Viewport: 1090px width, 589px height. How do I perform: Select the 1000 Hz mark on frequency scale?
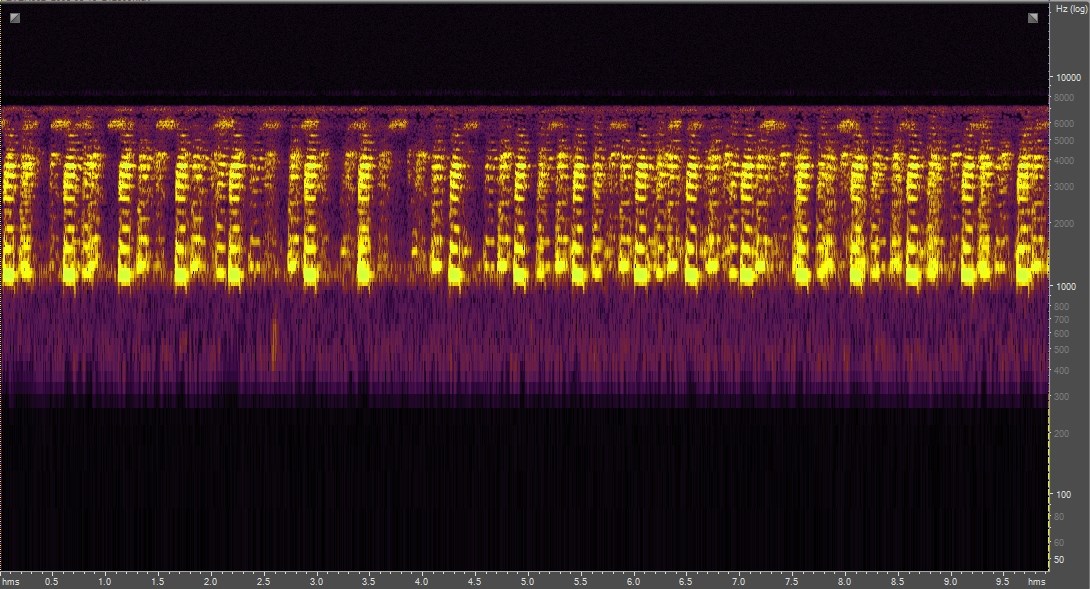pos(1066,286)
